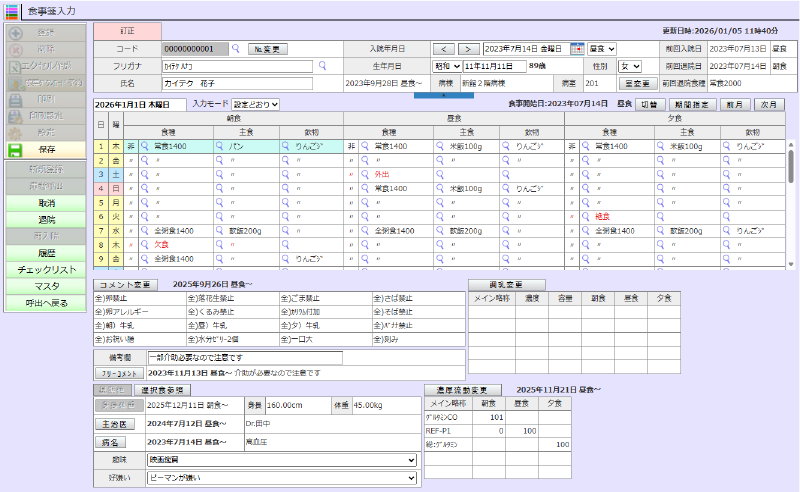Open the application menu icon at top-left
The width and height of the screenshot is (800, 492).
point(11,11)
